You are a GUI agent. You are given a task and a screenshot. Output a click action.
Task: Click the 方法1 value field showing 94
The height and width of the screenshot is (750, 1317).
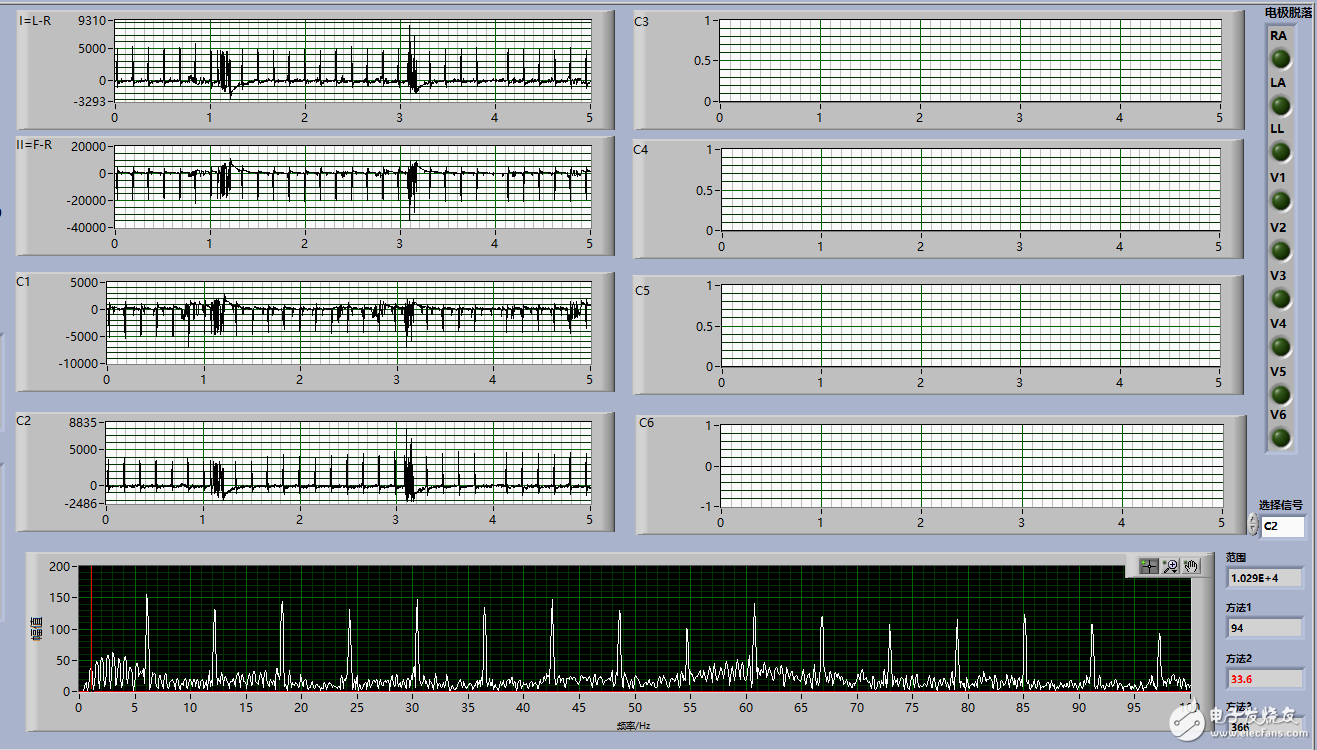click(x=1265, y=628)
